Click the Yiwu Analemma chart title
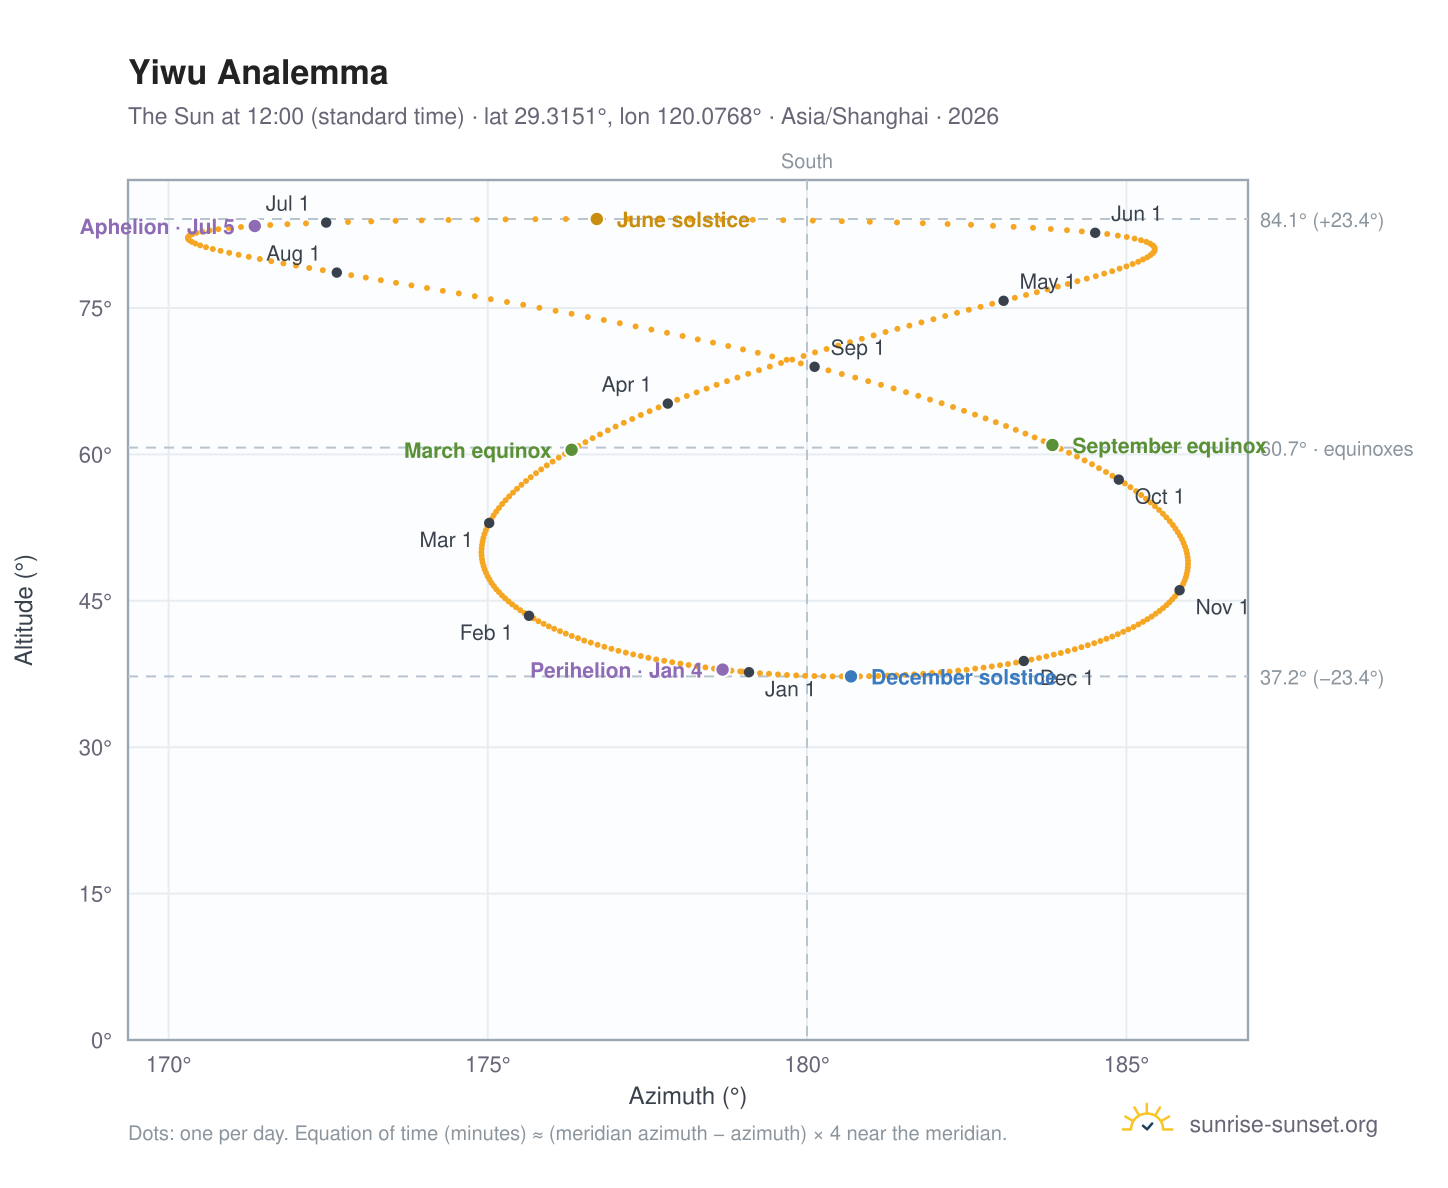The height and width of the screenshot is (1188, 1448). (259, 73)
